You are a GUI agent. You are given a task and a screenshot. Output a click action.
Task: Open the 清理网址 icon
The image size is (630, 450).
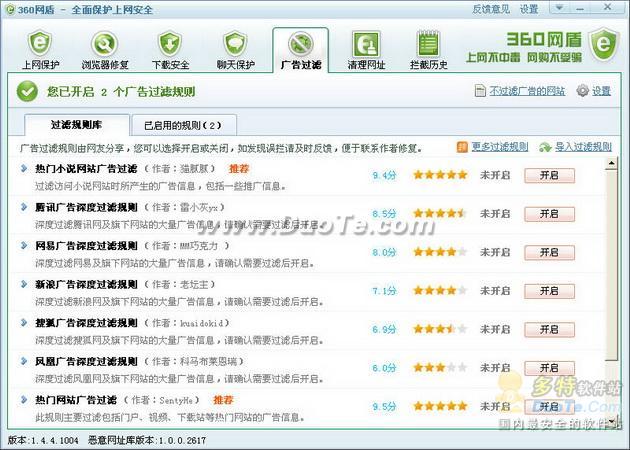(366, 43)
